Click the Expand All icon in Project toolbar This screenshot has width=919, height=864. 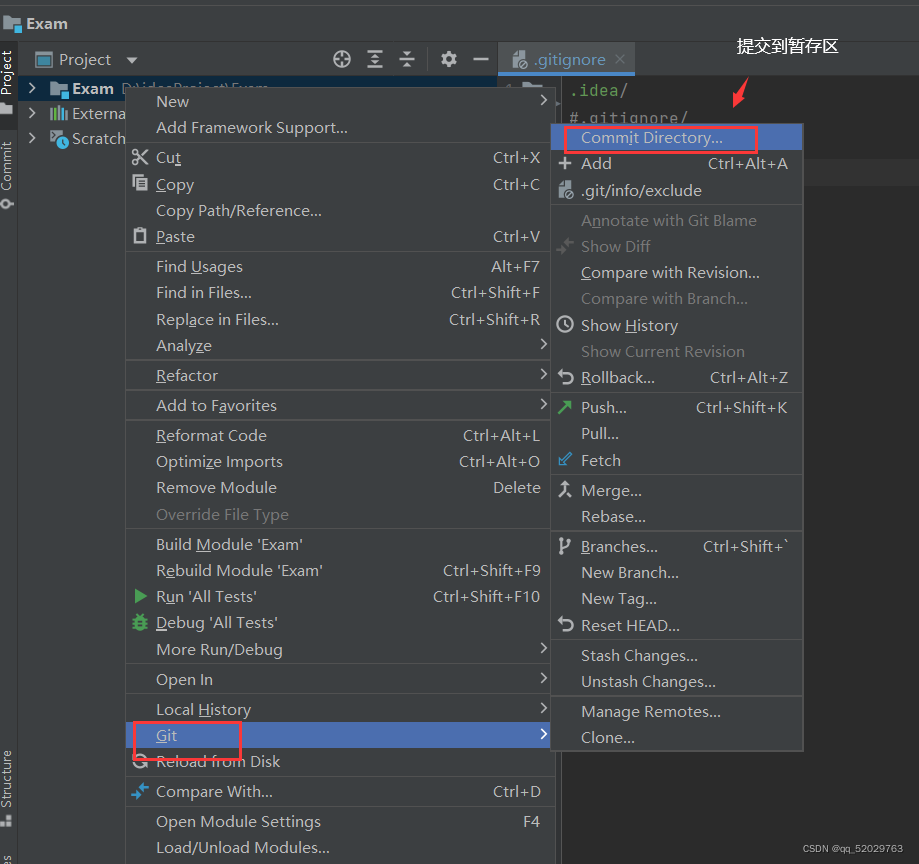[x=375, y=59]
